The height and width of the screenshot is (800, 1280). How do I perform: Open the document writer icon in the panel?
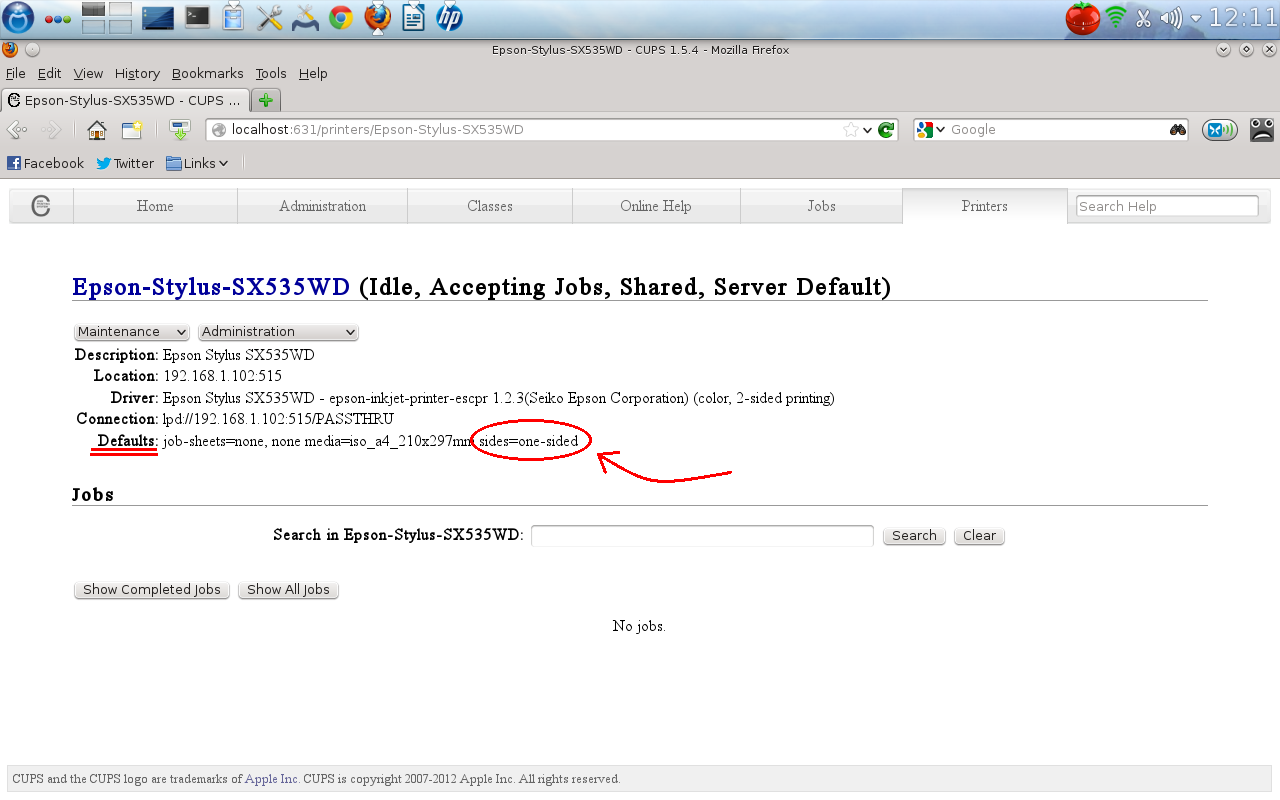(413, 17)
